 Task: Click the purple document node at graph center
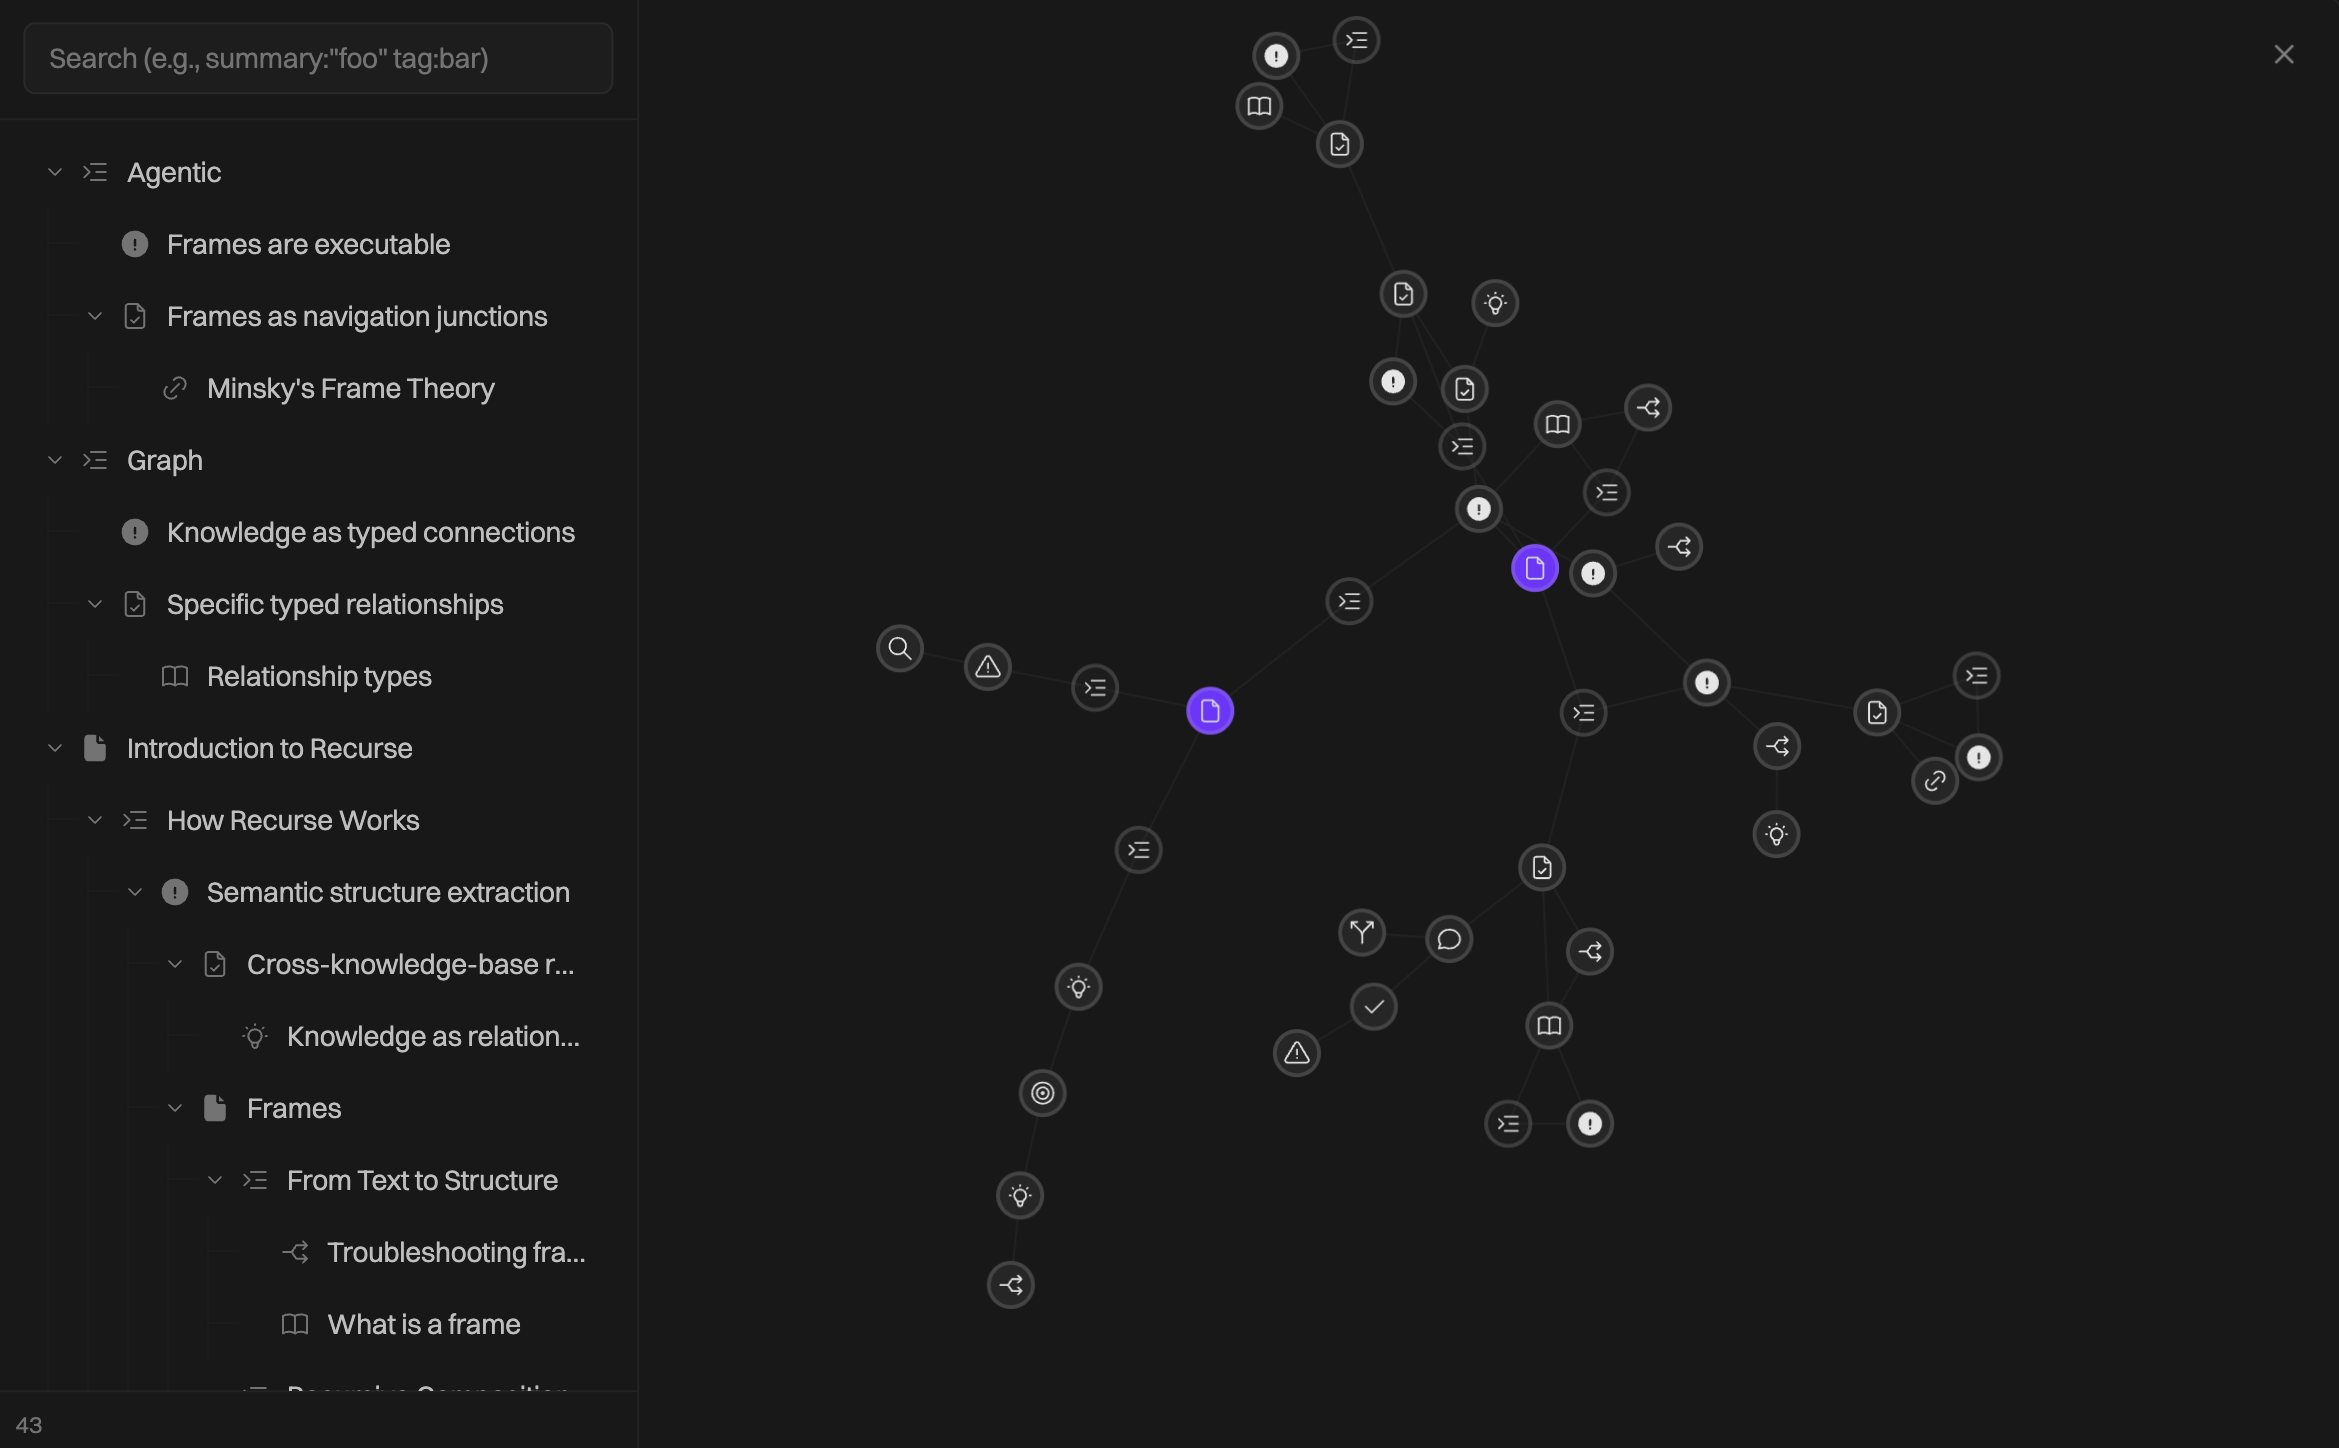(1536, 568)
